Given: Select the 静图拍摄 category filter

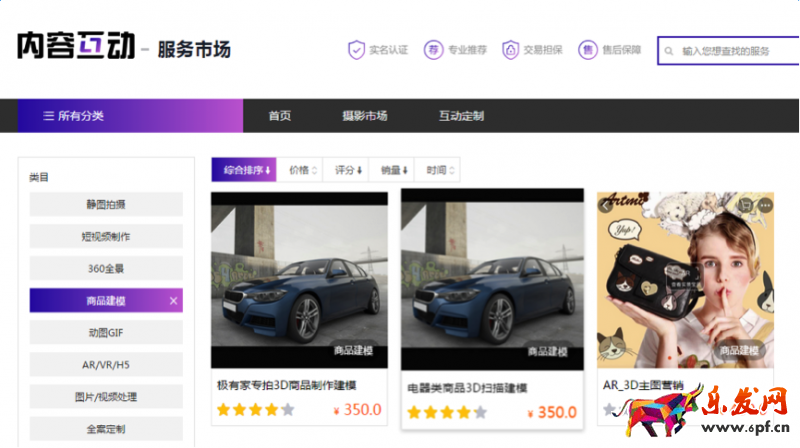Looking at the screenshot, I should click(106, 205).
